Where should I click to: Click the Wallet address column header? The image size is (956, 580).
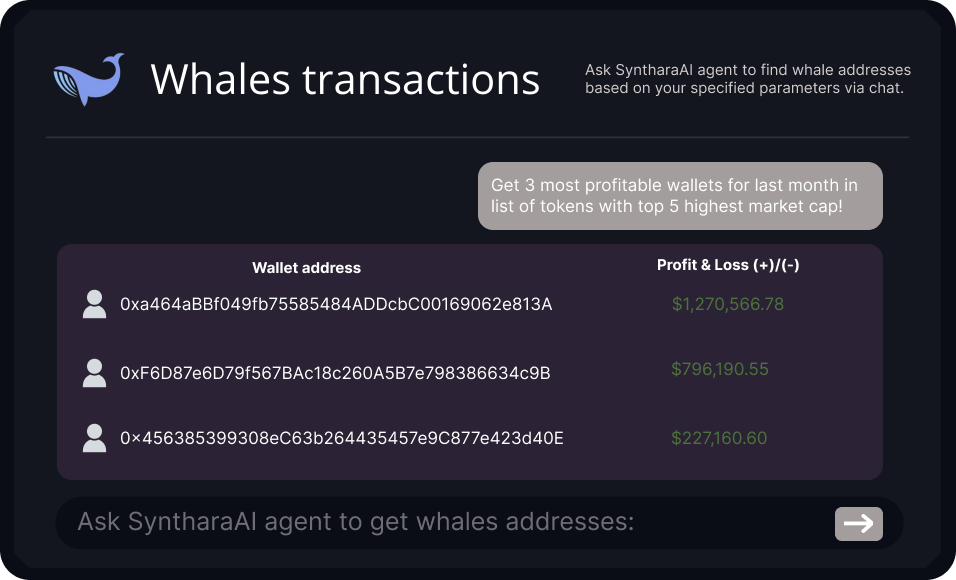click(306, 268)
